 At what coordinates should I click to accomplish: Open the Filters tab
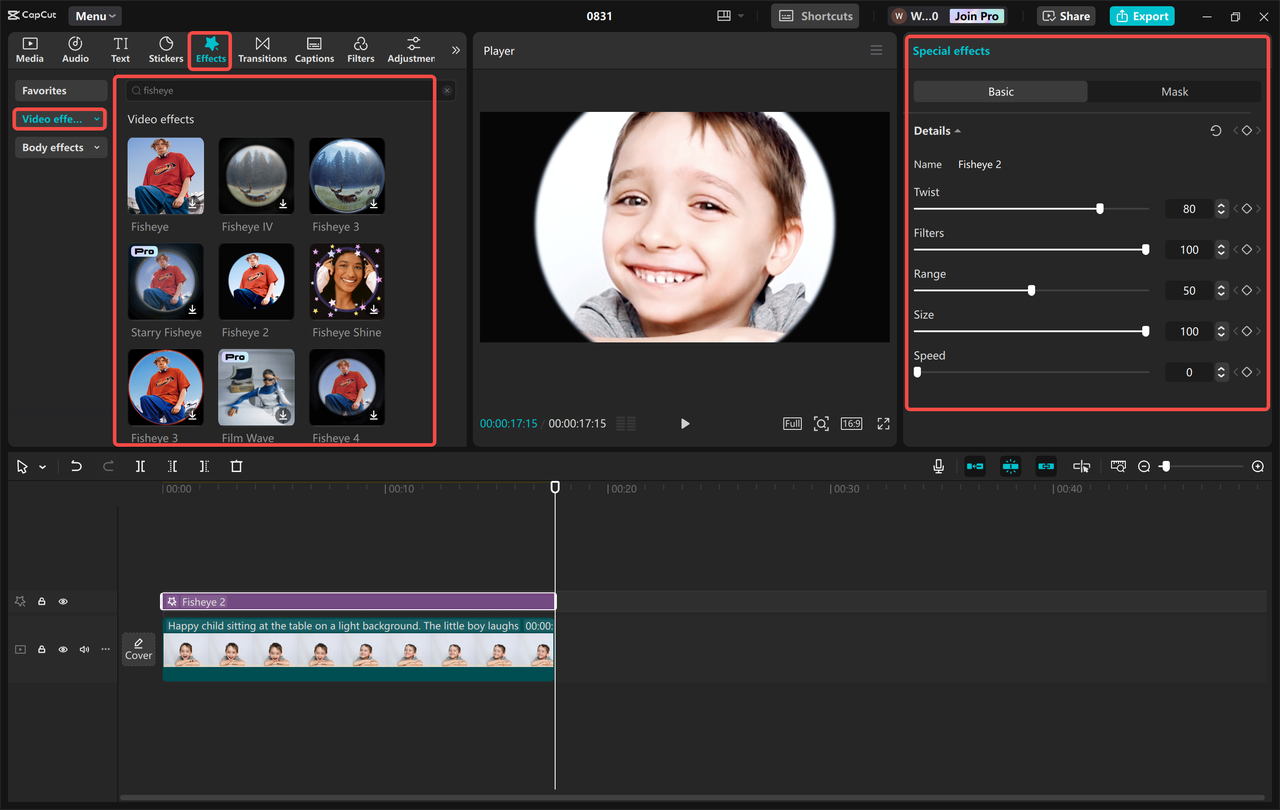click(361, 50)
